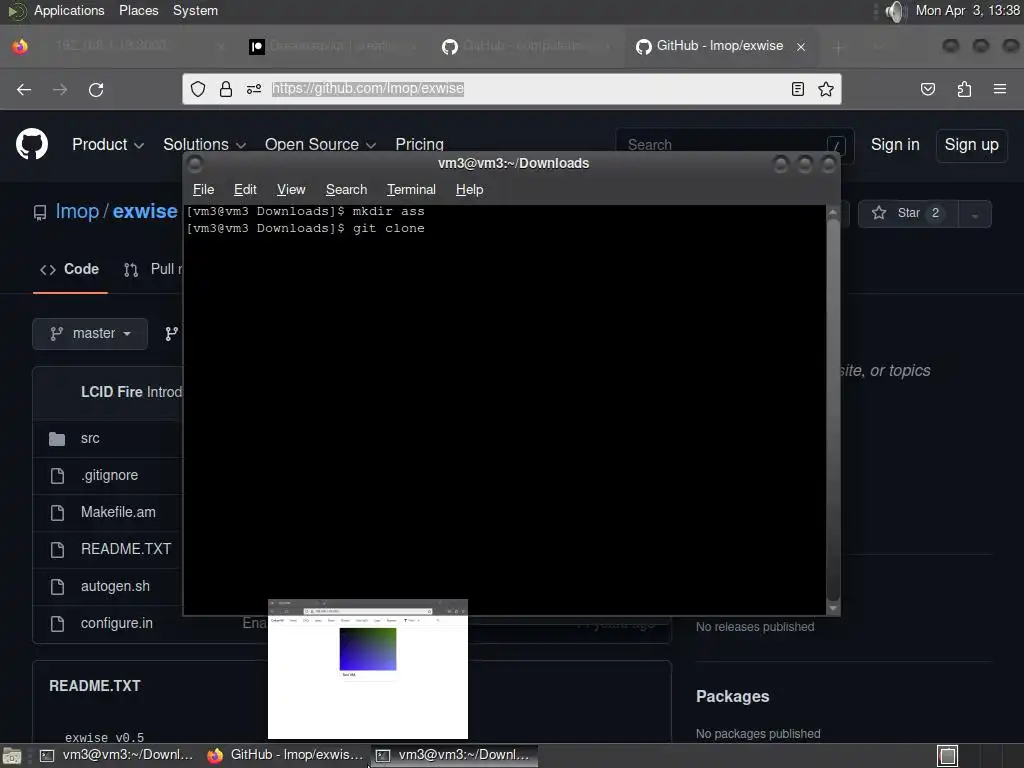Open README.TXT file link

[125, 549]
